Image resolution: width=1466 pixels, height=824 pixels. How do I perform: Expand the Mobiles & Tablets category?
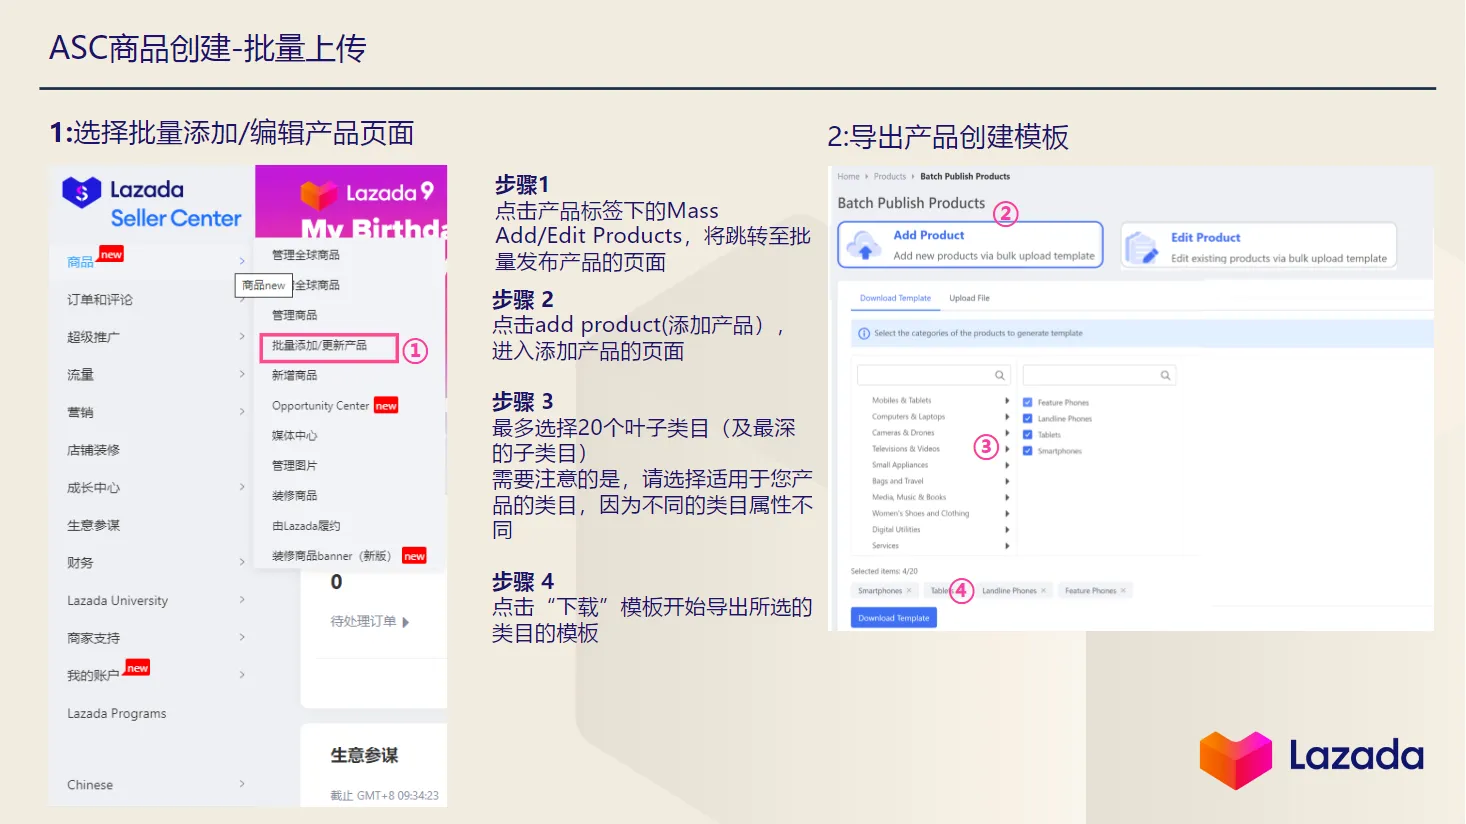coord(1008,400)
